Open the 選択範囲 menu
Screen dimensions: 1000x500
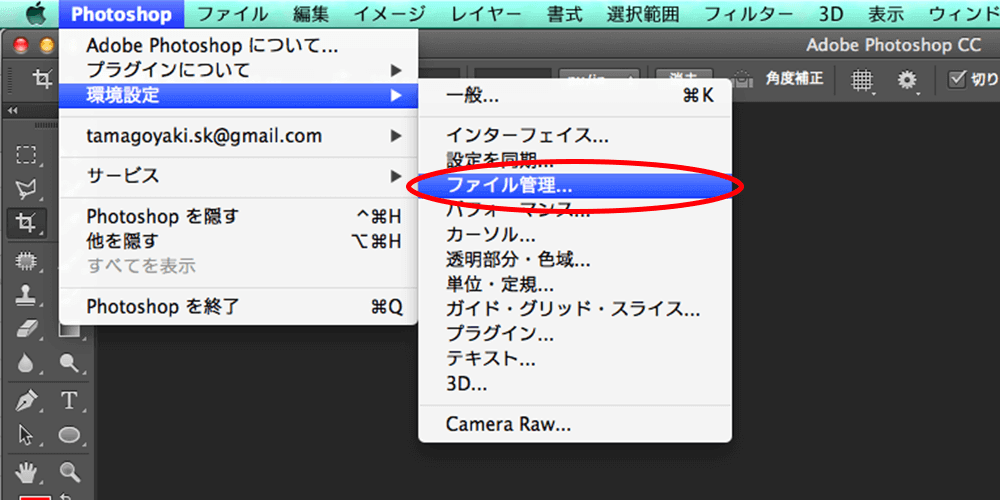643,13
